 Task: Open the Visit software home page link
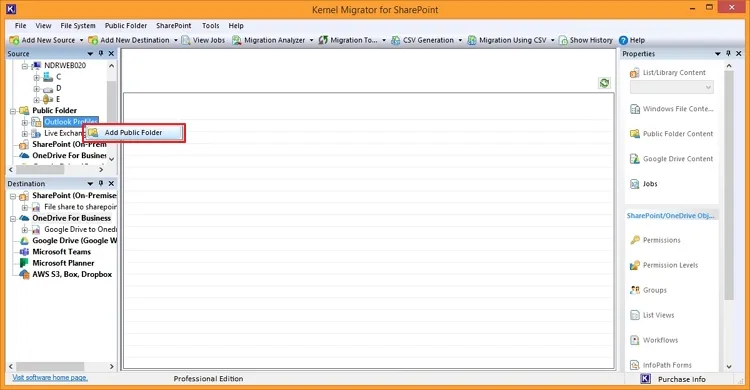50,378
